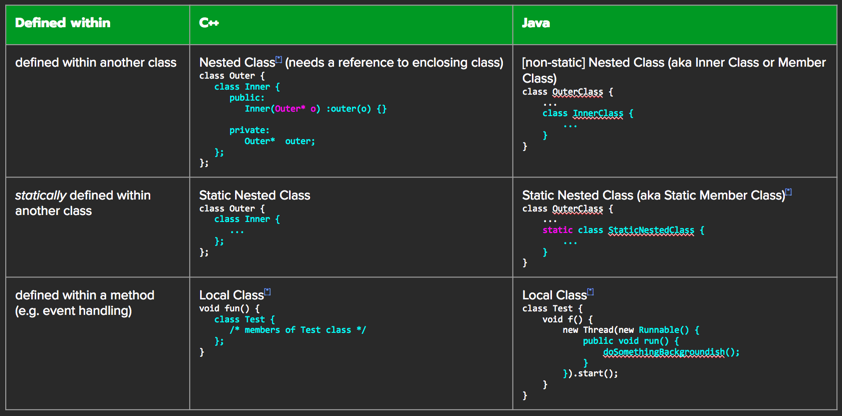The height and width of the screenshot is (416, 842).
Task: Click the 'public:' code line
Action: coord(247,98)
